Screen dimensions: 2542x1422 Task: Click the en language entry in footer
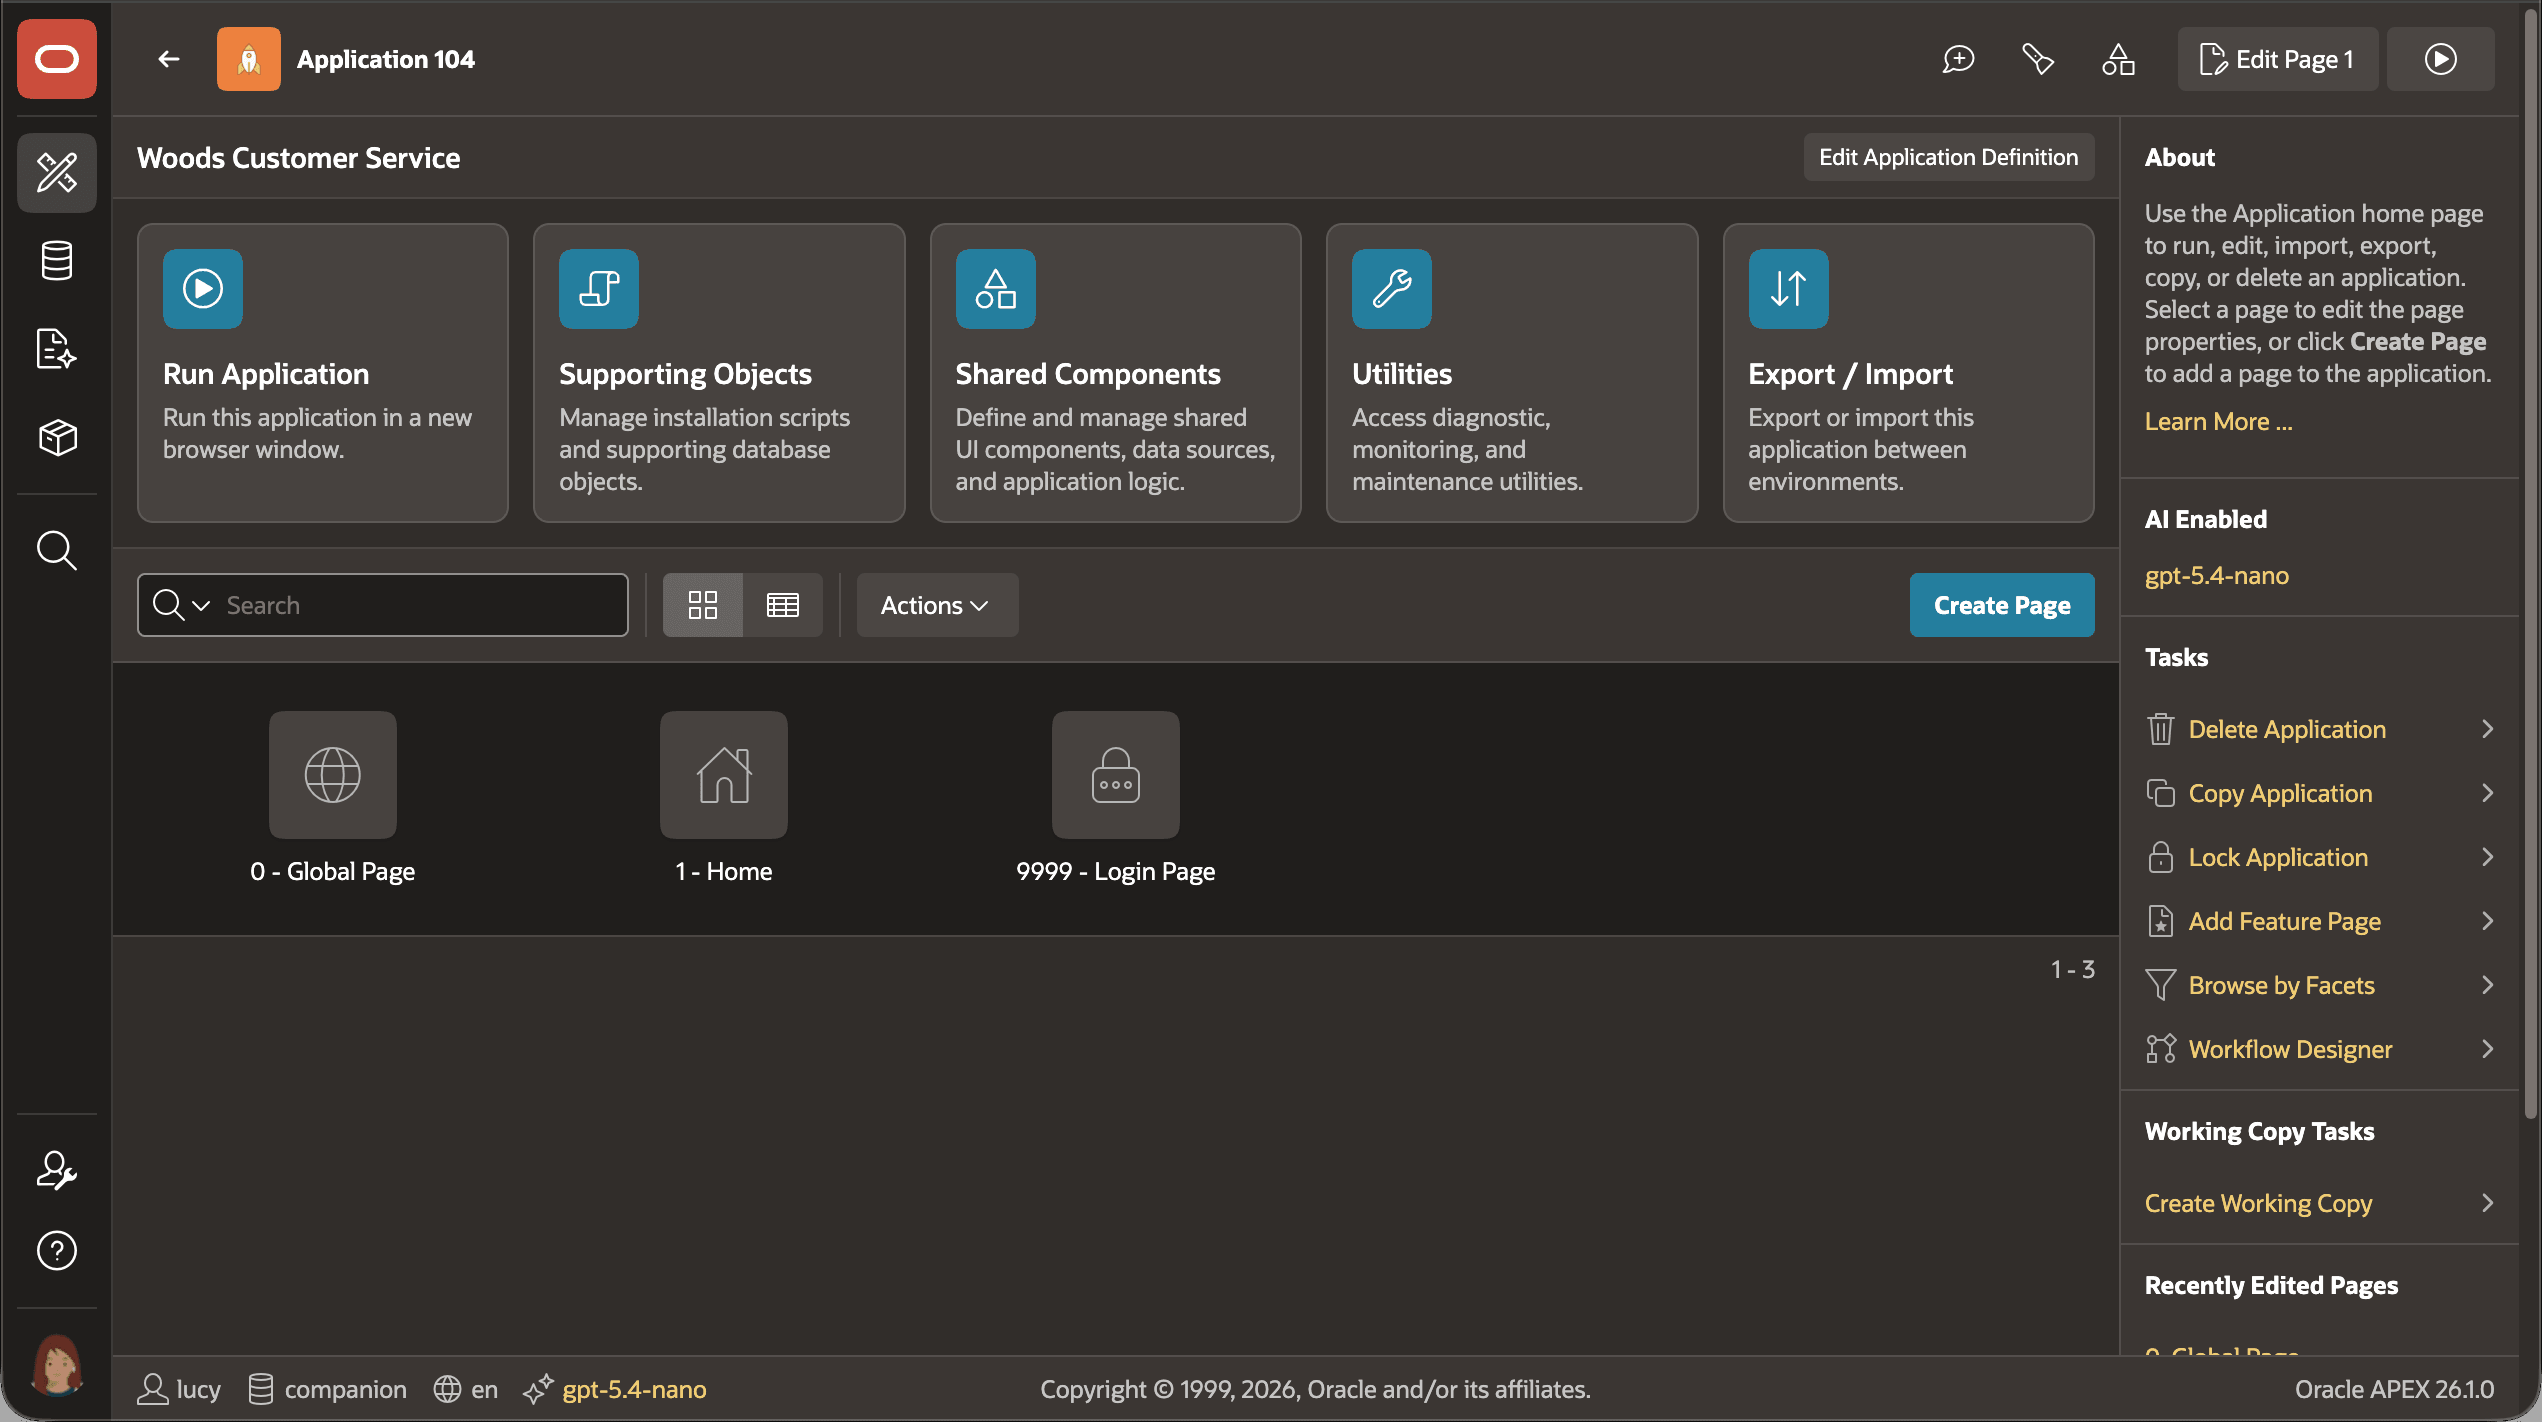pyautogui.click(x=465, y=1389)
